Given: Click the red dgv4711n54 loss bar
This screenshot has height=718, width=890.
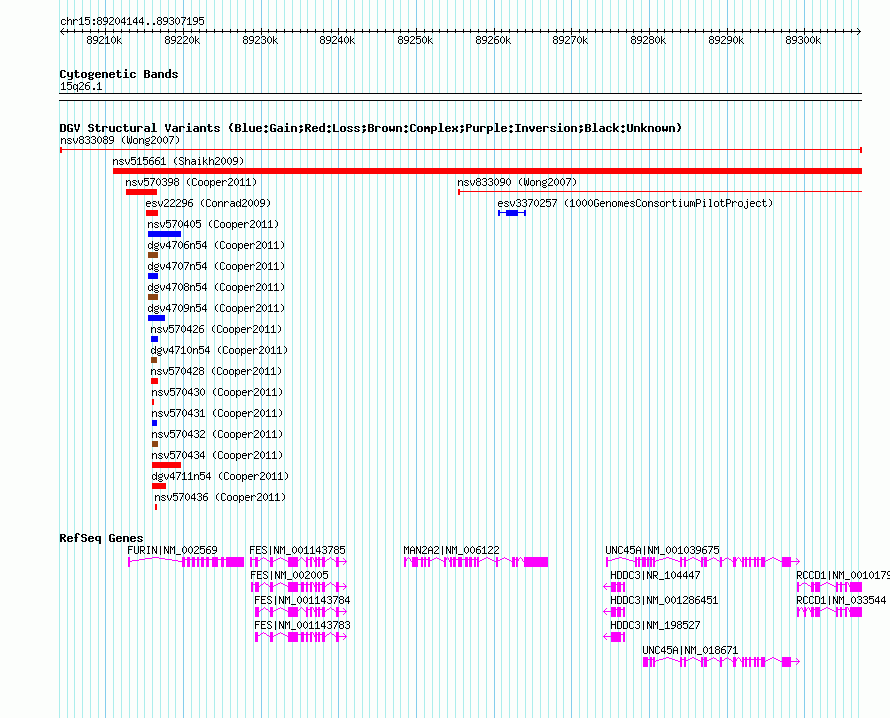Looking at the screenshot, I should 159,486.
